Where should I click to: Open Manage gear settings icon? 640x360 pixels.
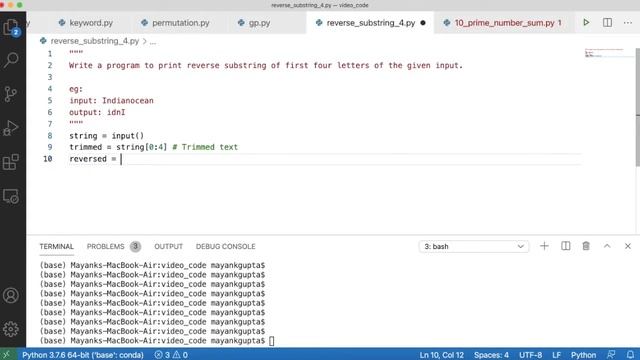(11, 329)
